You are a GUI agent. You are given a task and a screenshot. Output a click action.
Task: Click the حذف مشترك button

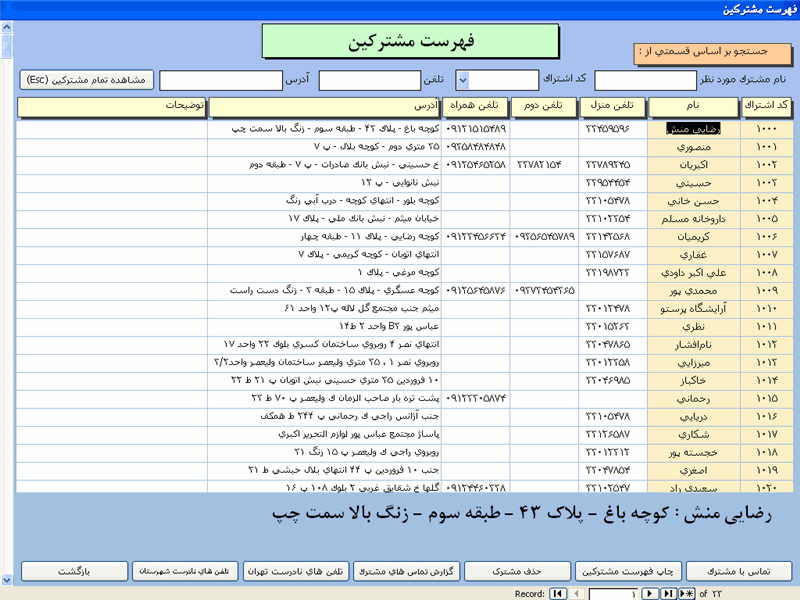coord(516,571)
